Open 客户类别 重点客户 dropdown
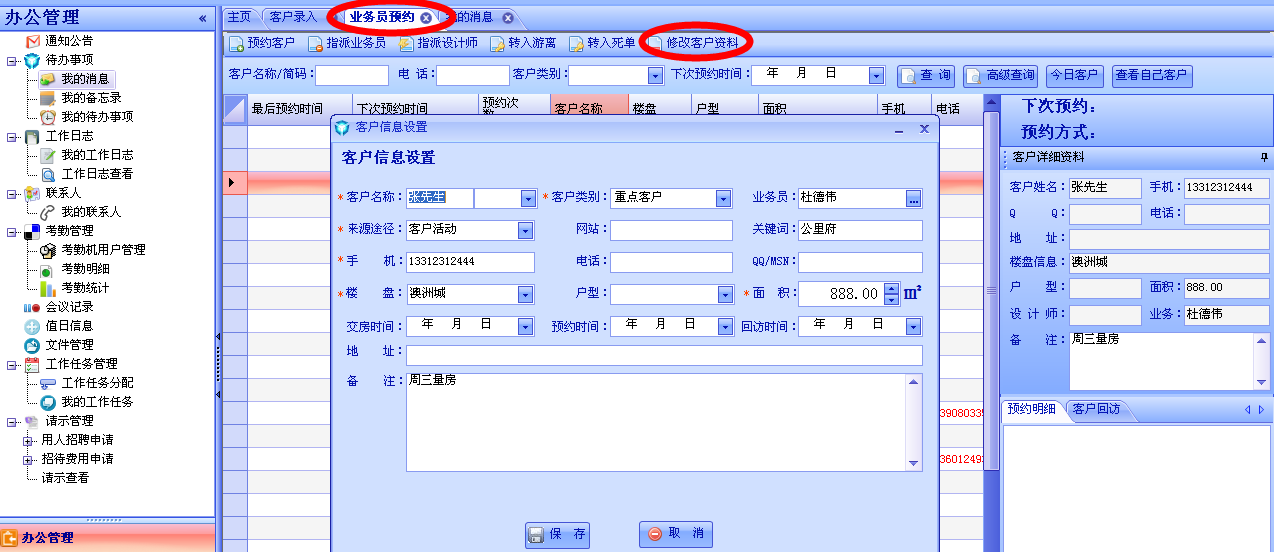This screenshot has width=1274, height=552. tap(723, 199)
